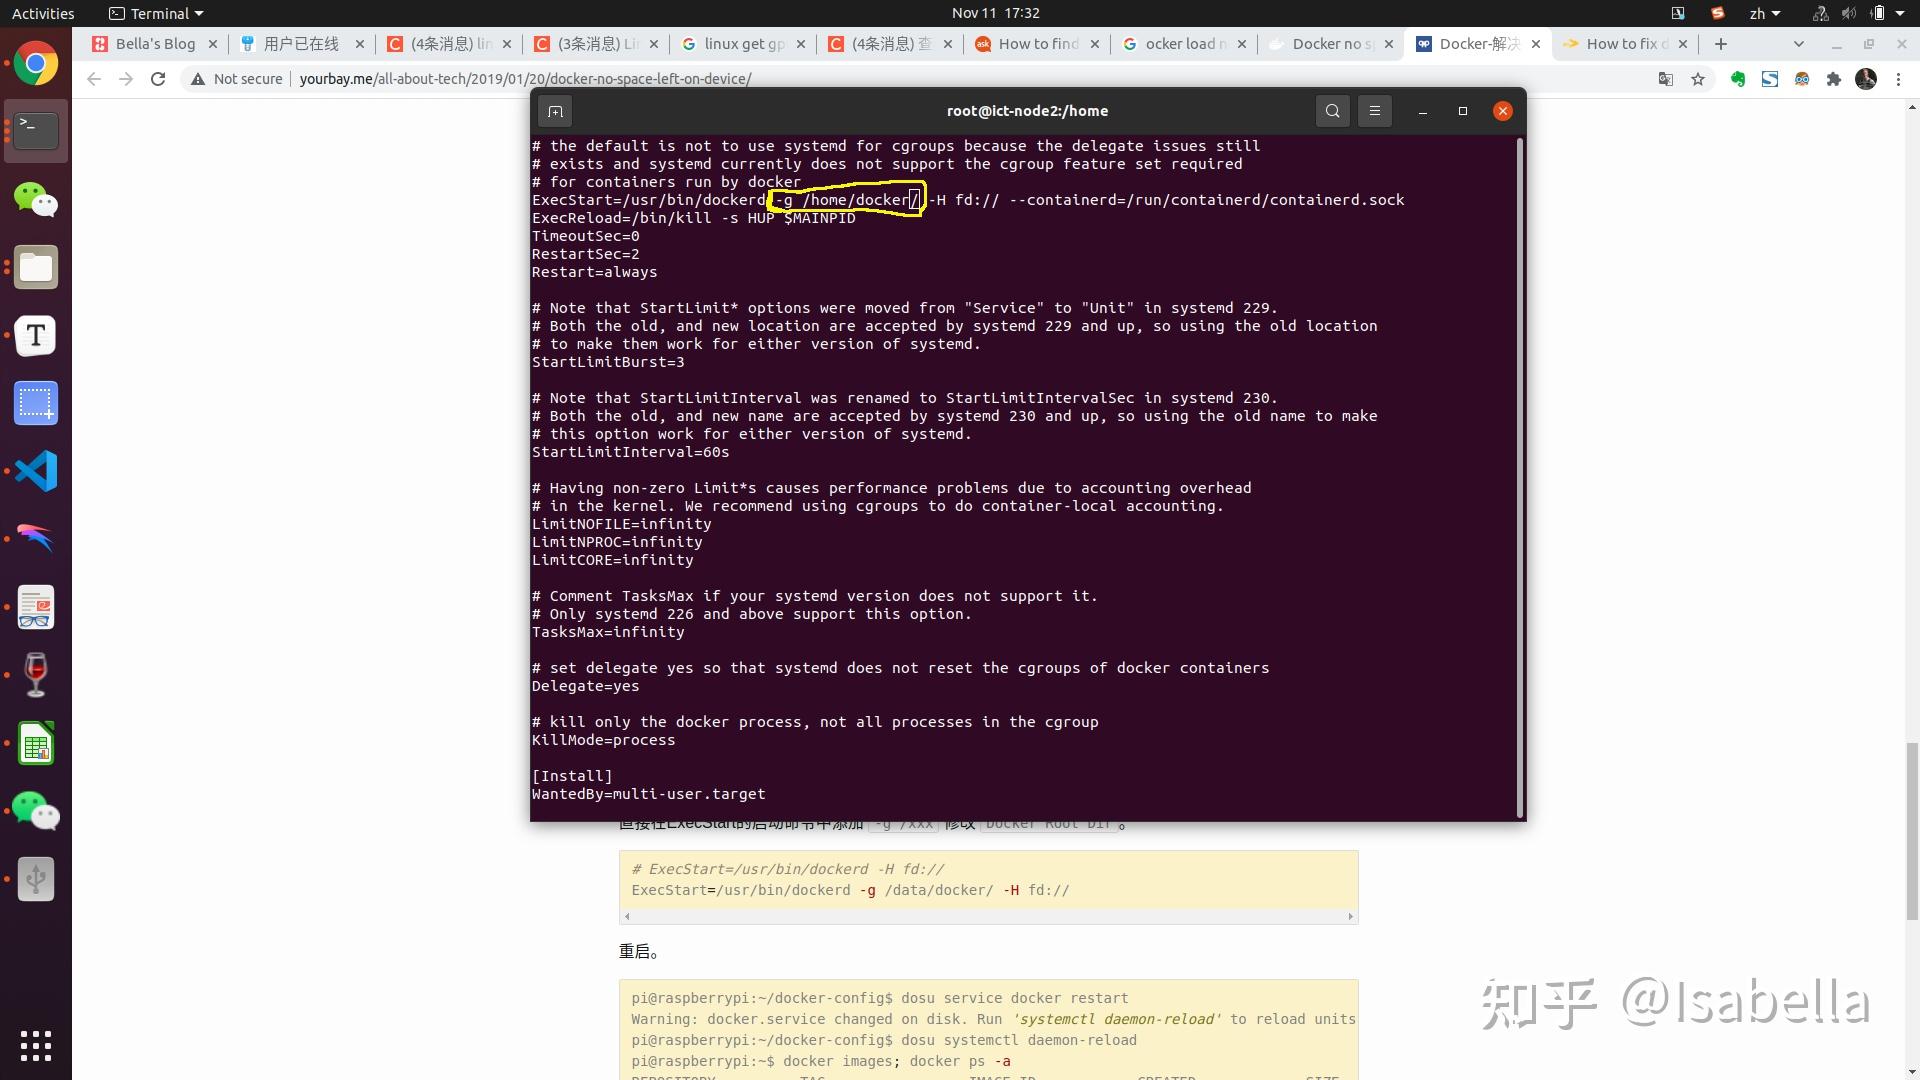Click the terminal search icon
The height and width of the screenshot is (1080, 1920).
pyautogui.click(x=1332, y=111)
